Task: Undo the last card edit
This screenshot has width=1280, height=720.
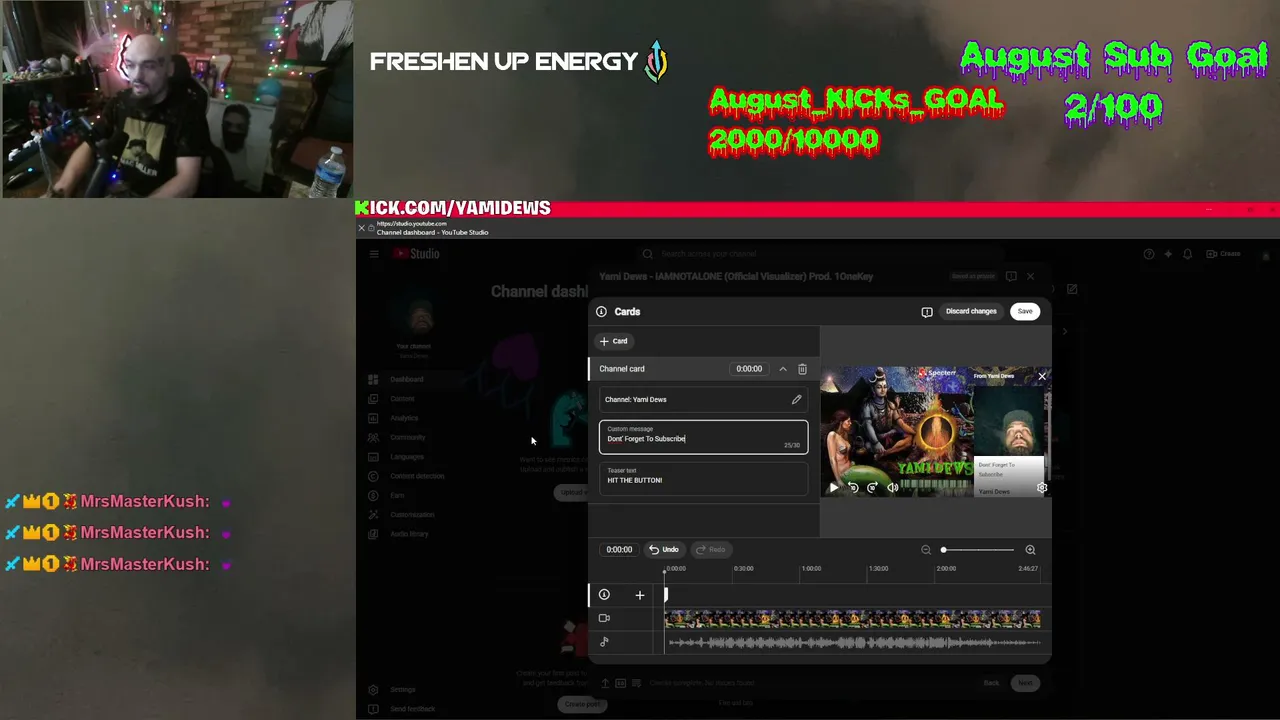Action: tap(663, 550)
